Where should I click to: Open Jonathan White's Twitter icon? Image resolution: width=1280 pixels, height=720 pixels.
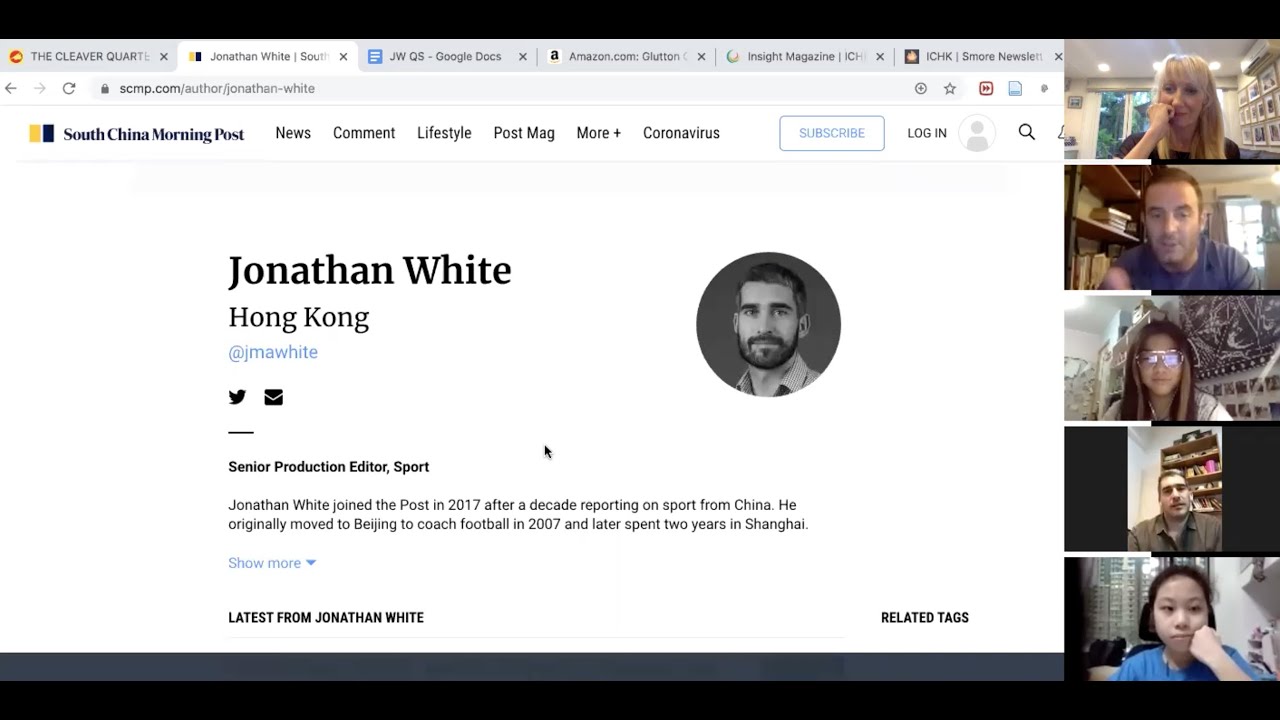[237, 397]
